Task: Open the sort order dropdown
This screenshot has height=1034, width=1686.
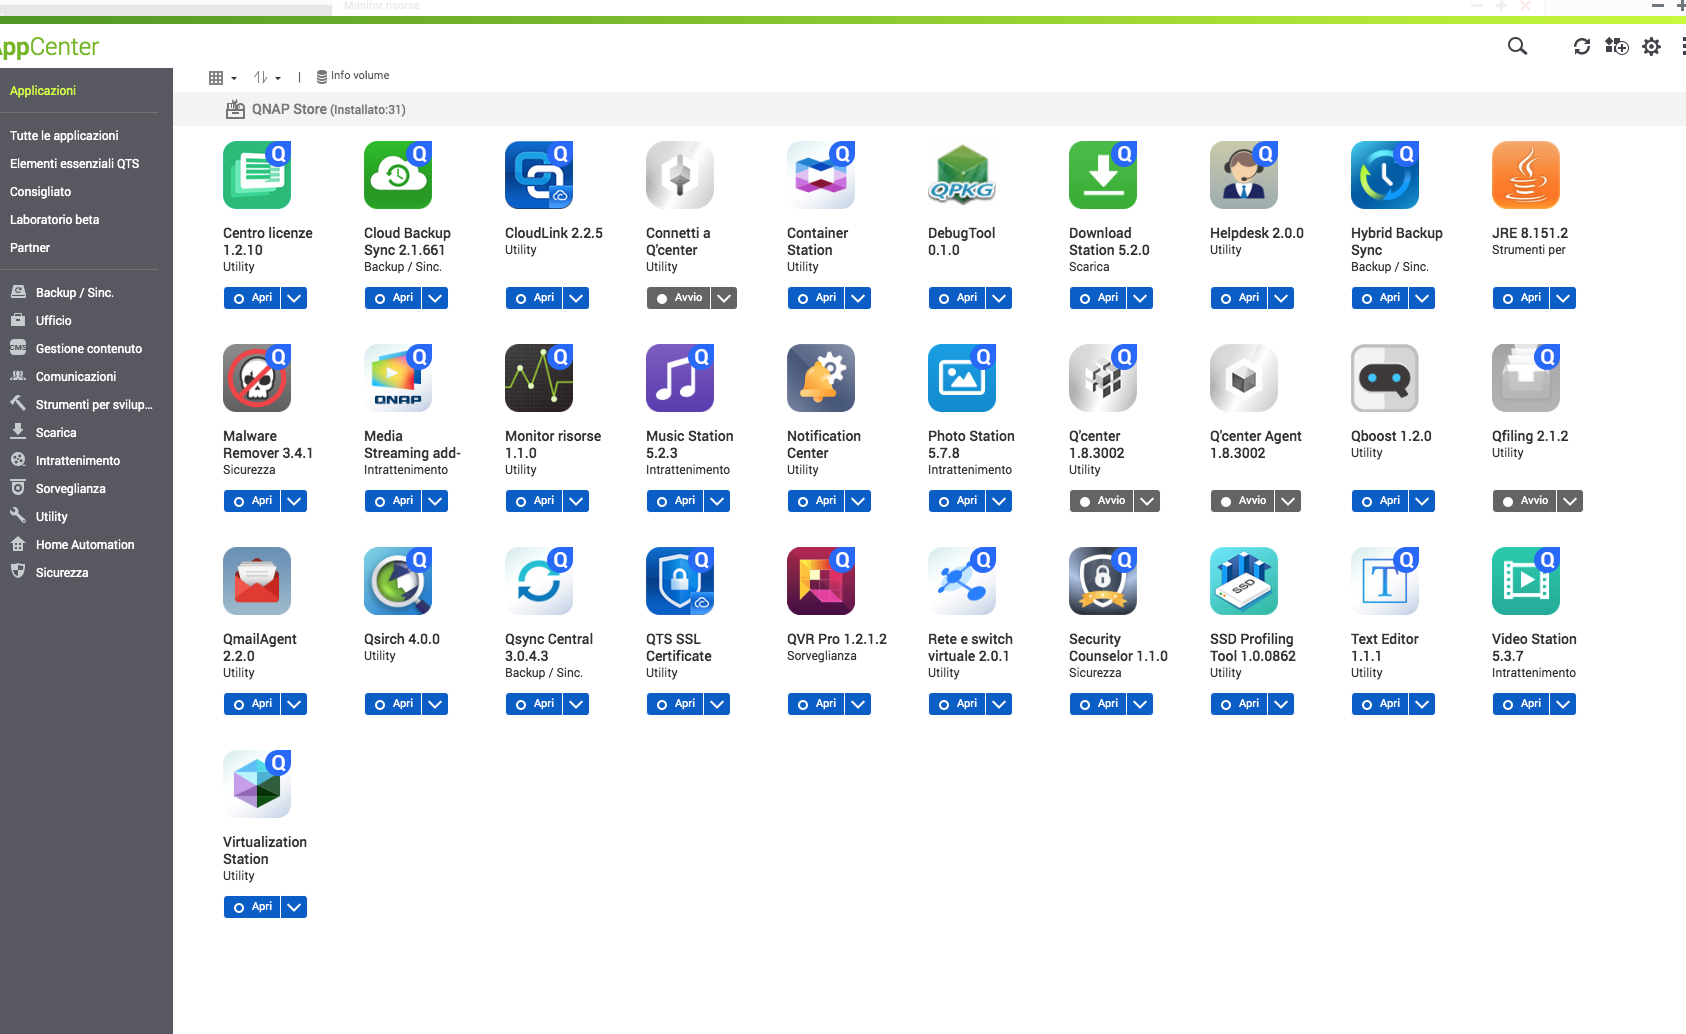Action: tap(266, 77)
